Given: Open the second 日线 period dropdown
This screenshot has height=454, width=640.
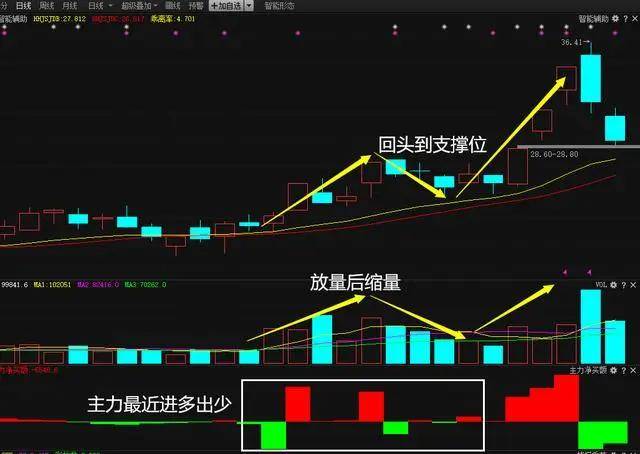Looking at the screenshot, I should (x=100, y=6).
